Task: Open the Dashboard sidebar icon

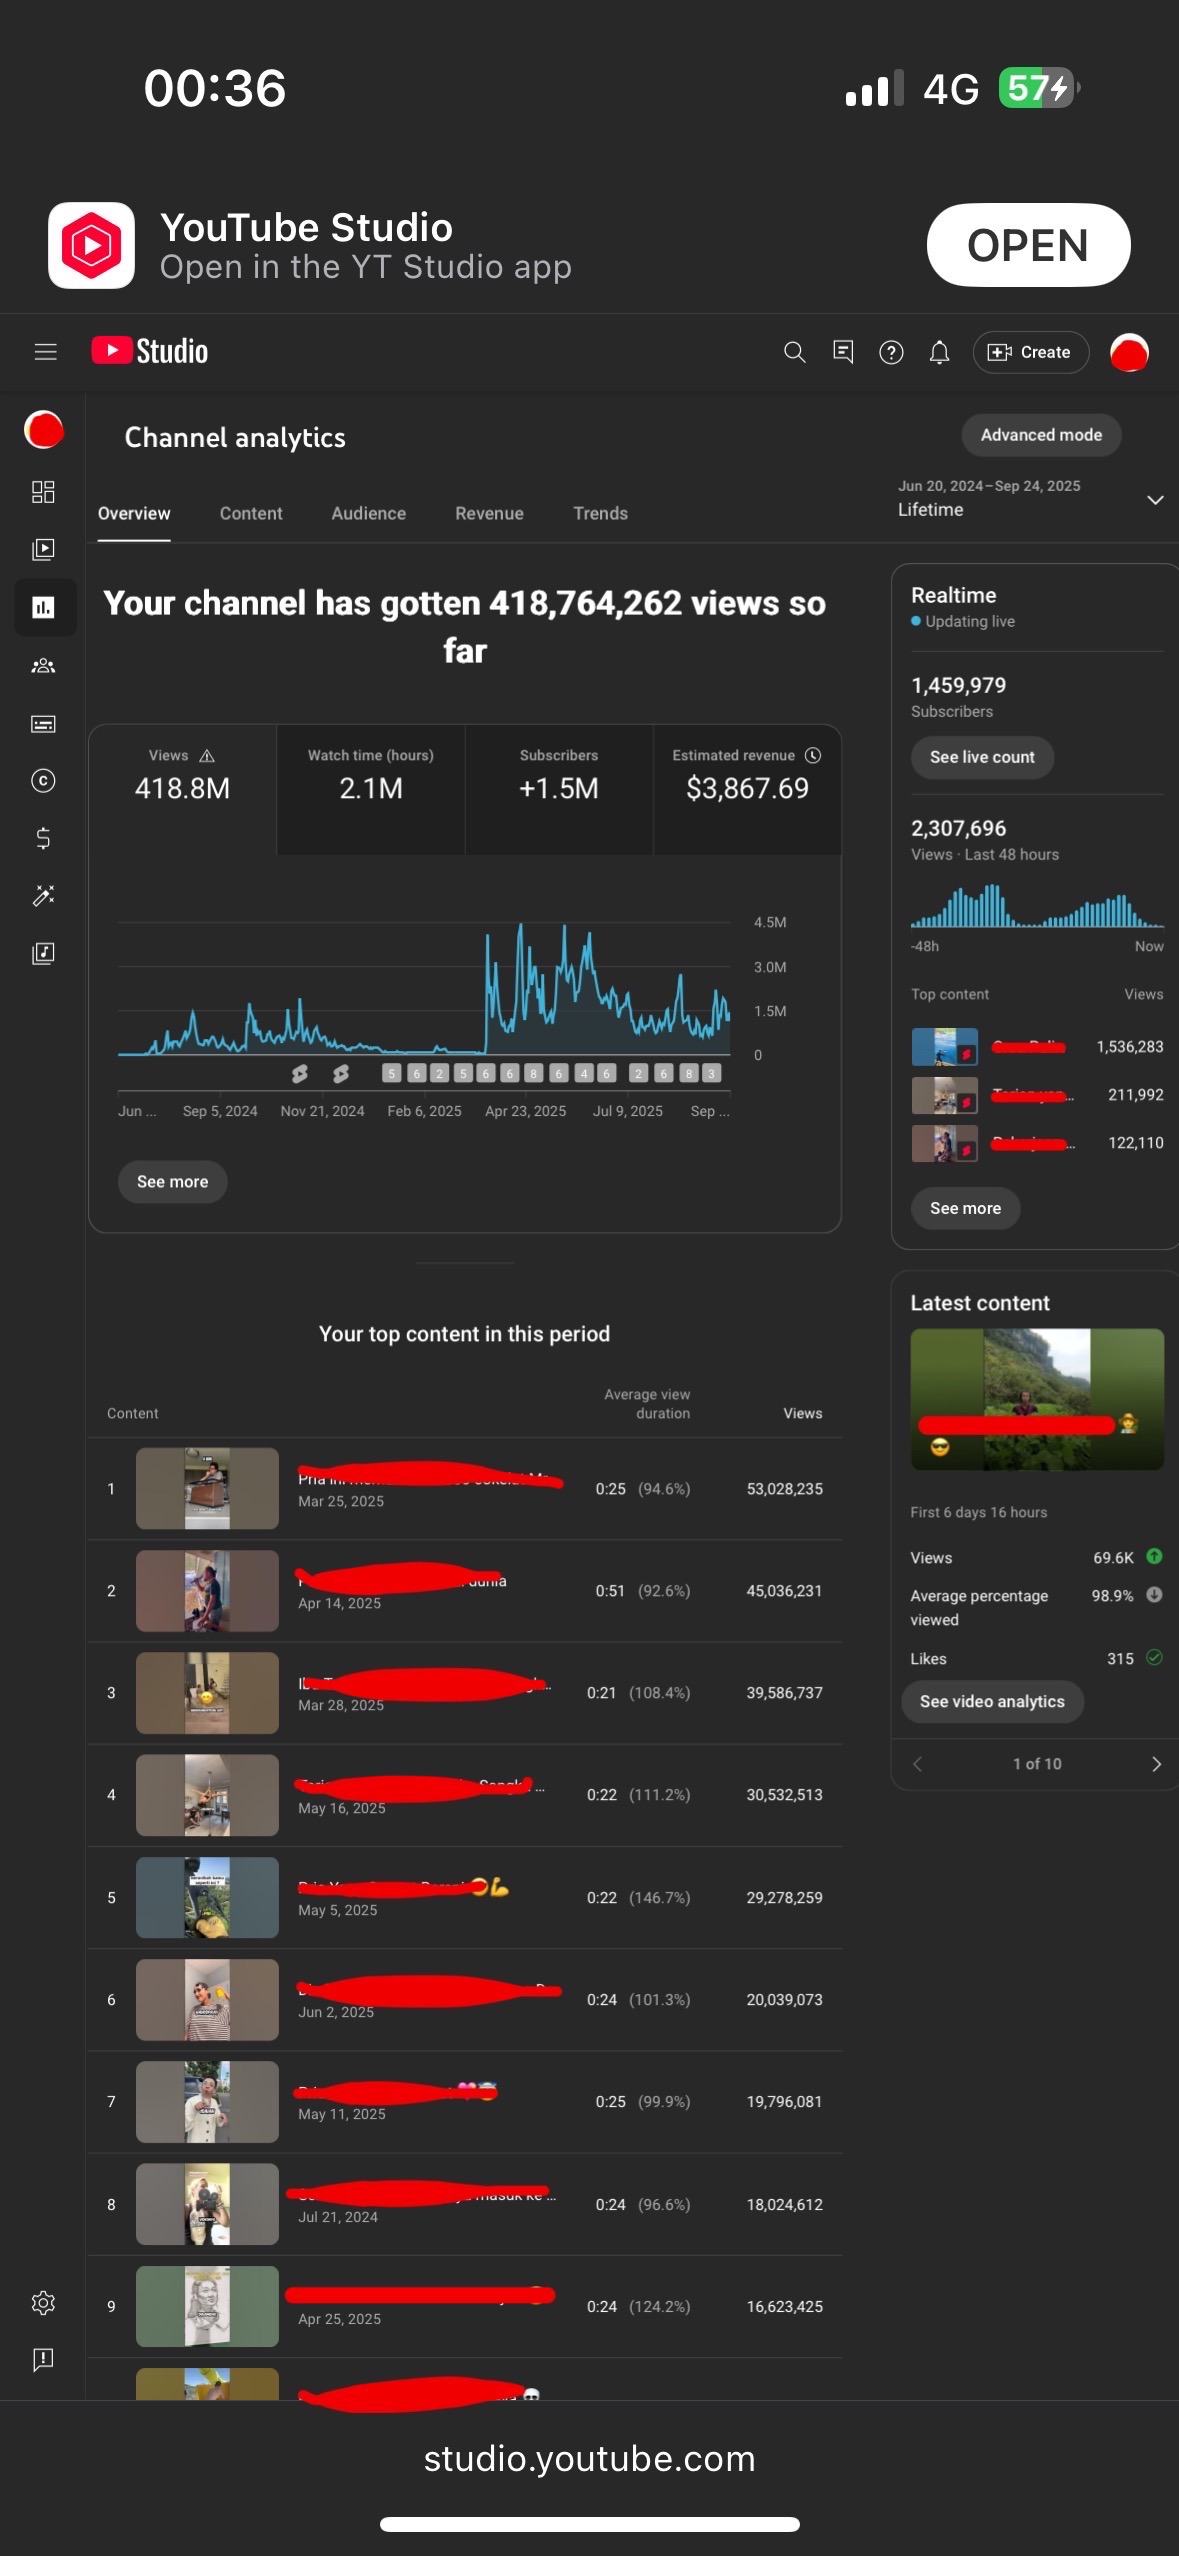Action: (x=43, y=492)
